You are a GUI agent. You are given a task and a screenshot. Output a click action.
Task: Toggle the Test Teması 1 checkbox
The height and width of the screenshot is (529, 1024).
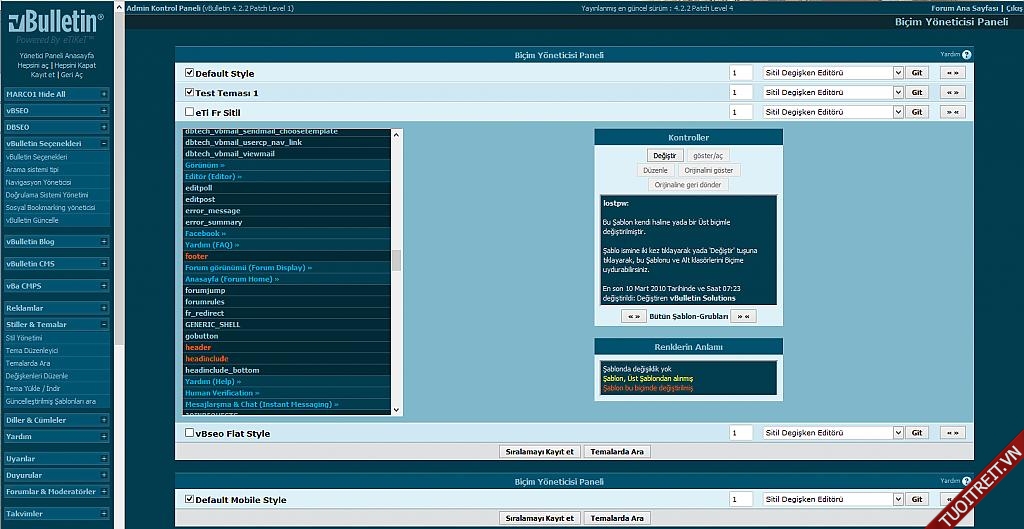(x=190, y=92)
